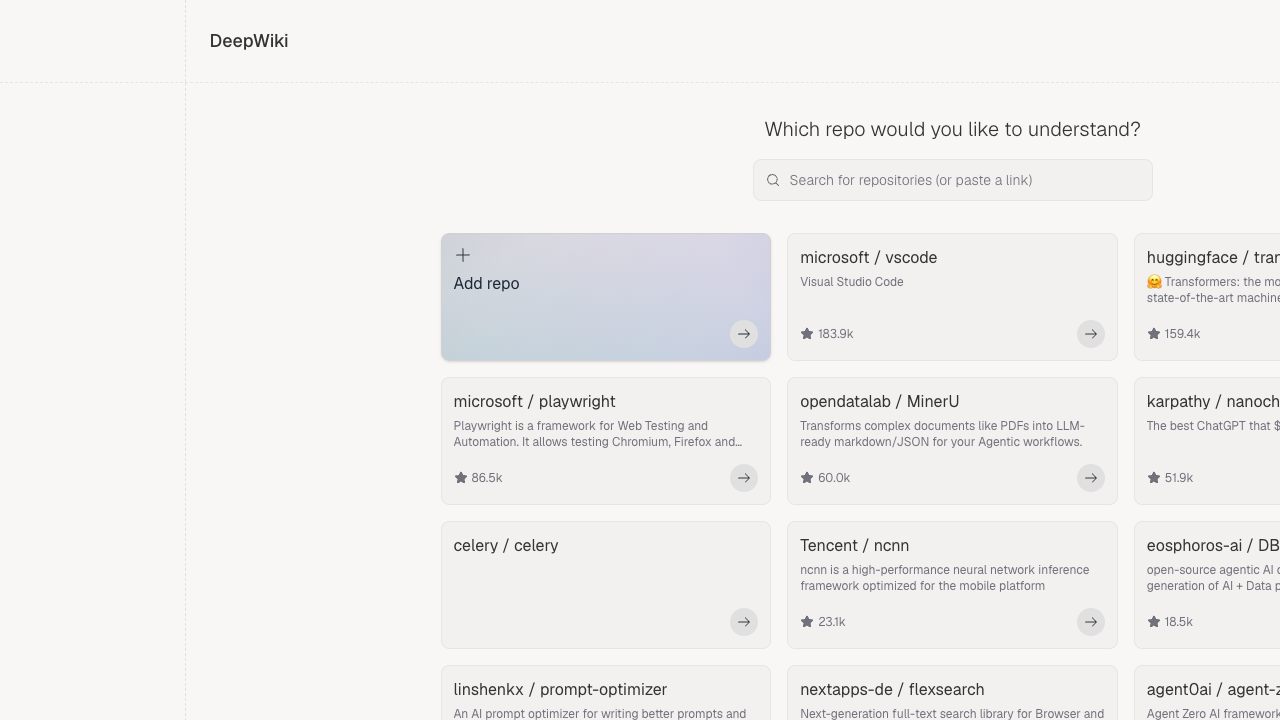Select the Add repo label
The height and width of the screenshot is (720, 1280).
pos(487,284)
